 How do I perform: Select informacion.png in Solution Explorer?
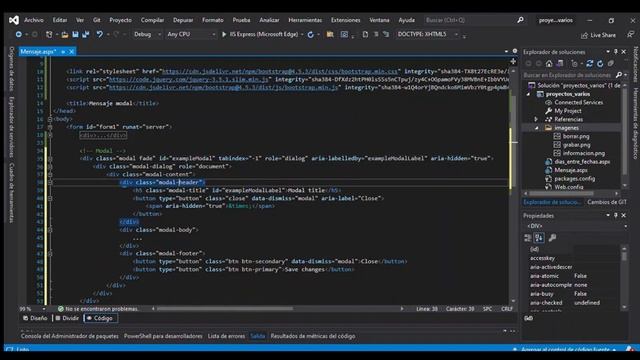pos(584,153)
